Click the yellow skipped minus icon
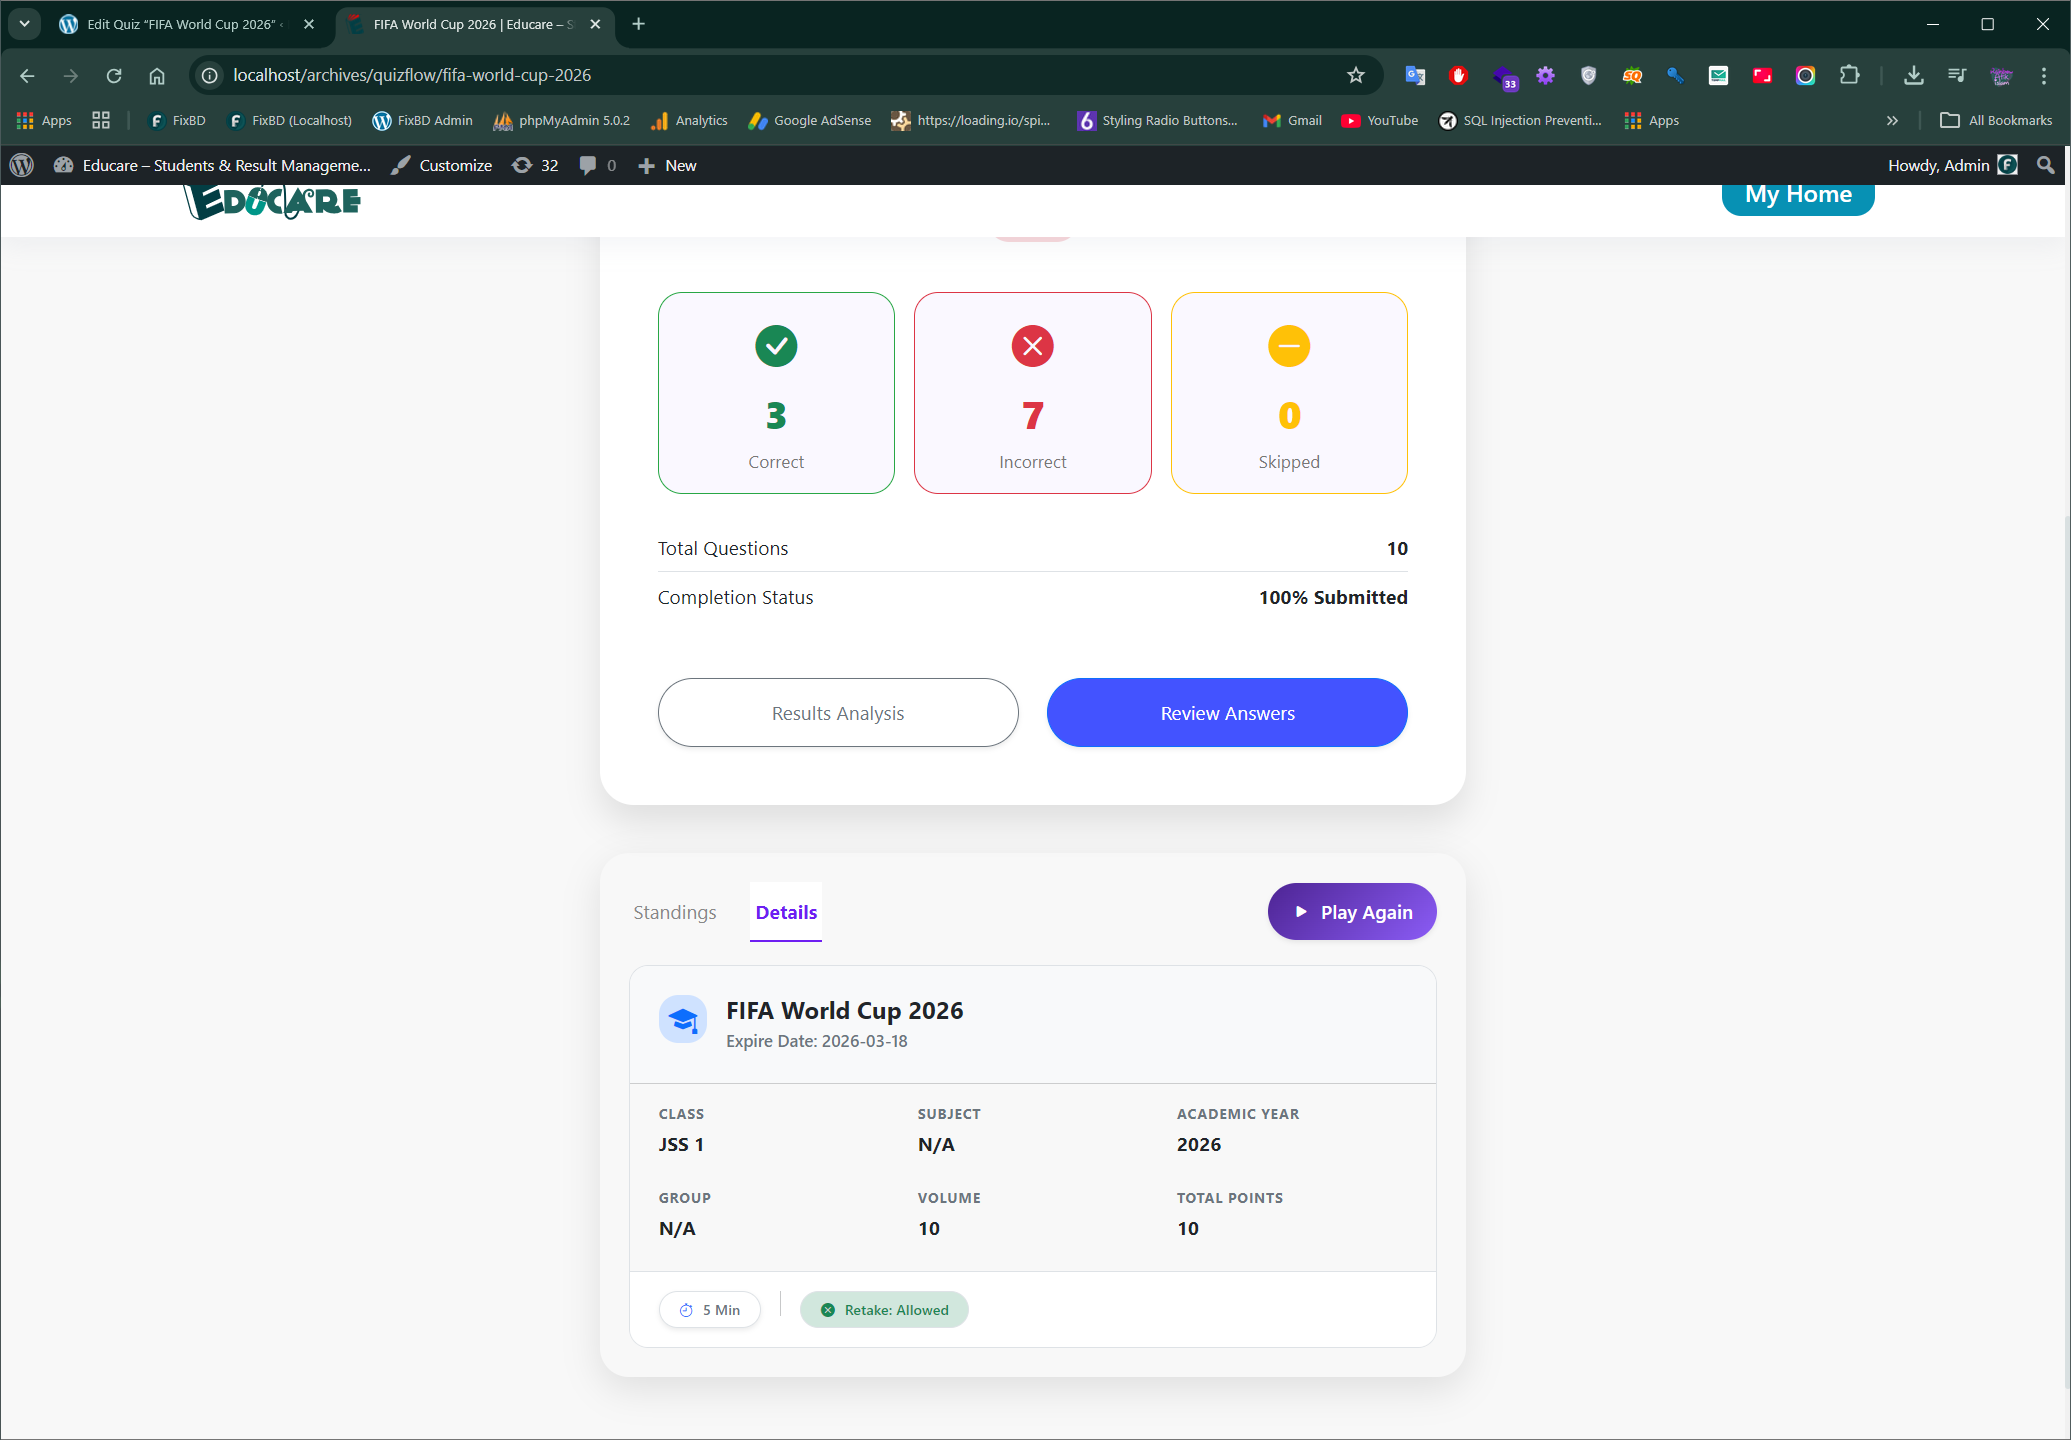 (x=1288, y=346)
